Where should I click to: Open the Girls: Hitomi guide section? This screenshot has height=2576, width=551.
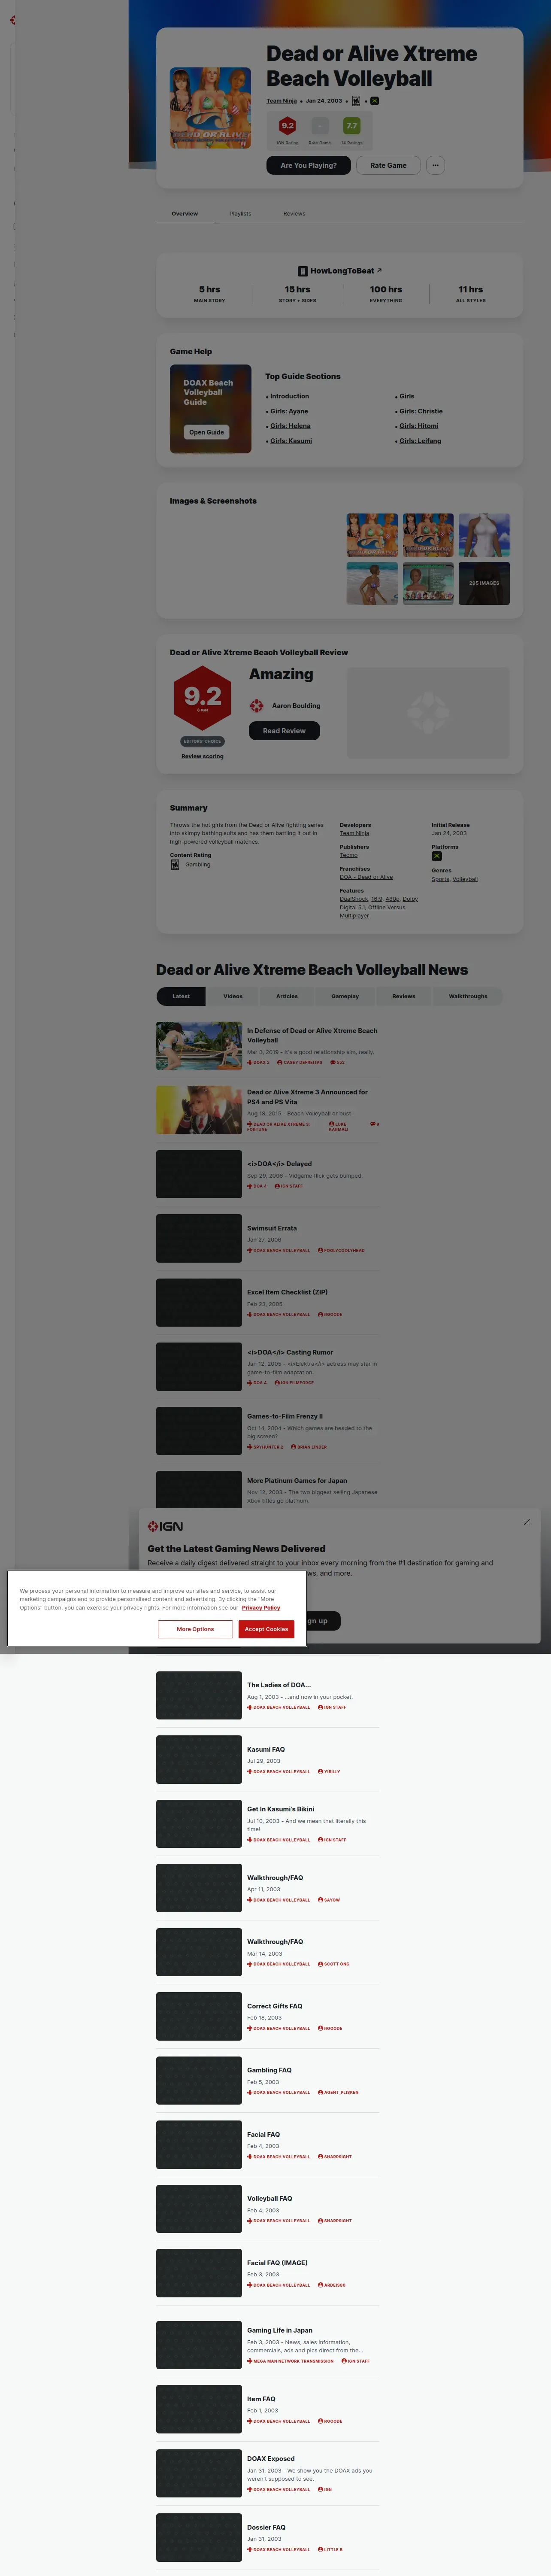click(x=419, y=426)
